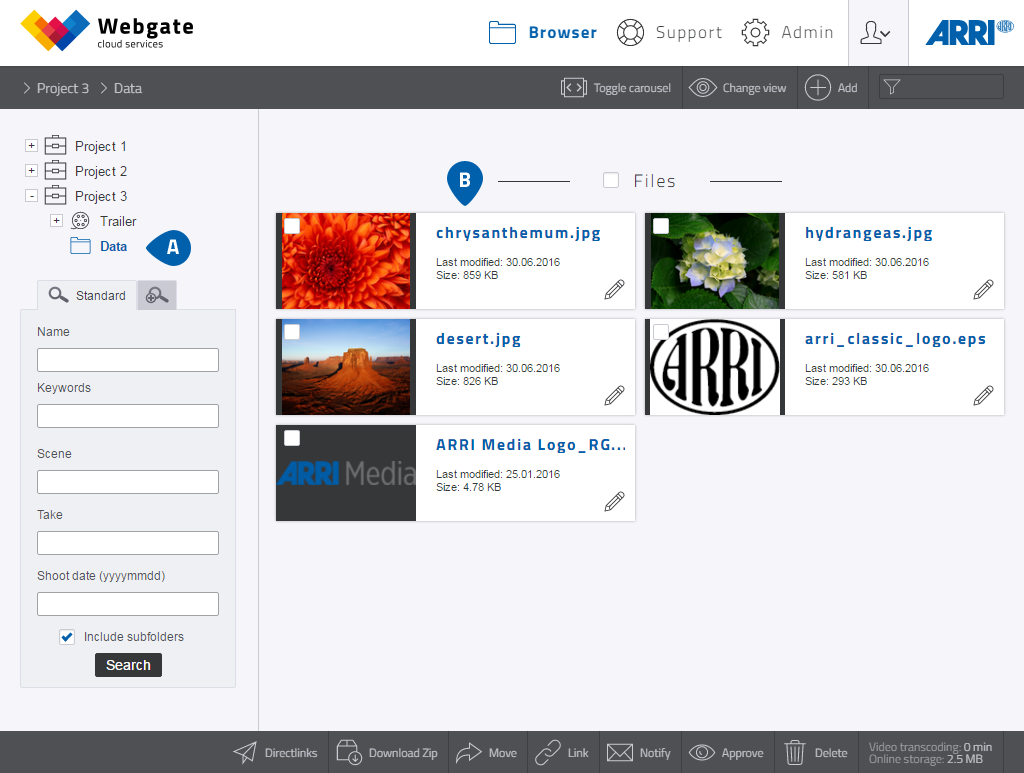Screen dimensions: 1024x773
Task: Click the Add plus icon
Action: (818, 87)
